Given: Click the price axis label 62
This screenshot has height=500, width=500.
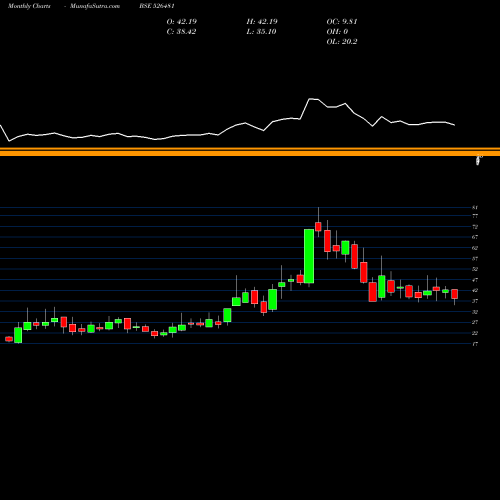Looking at the screenshot, I should 475,248.
